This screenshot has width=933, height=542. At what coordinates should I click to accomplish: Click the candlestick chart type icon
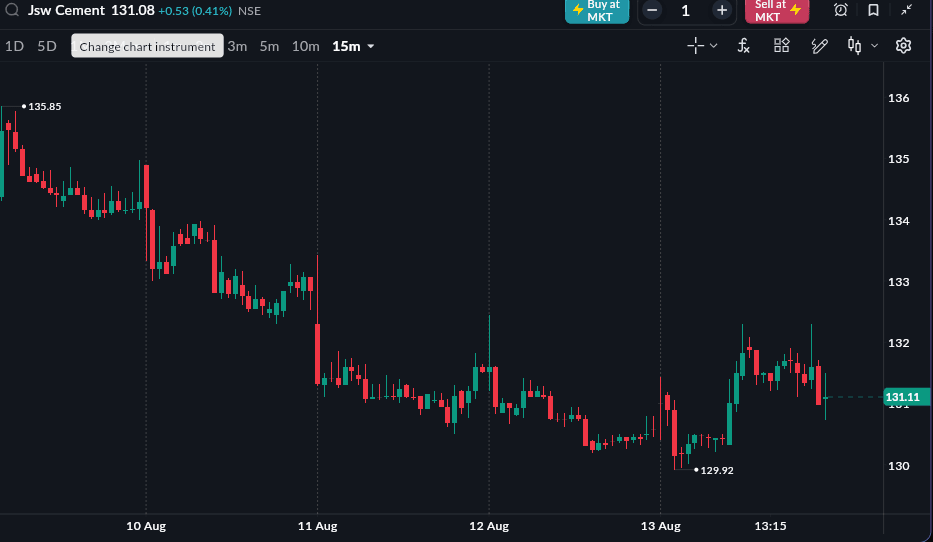pos(854,46)
